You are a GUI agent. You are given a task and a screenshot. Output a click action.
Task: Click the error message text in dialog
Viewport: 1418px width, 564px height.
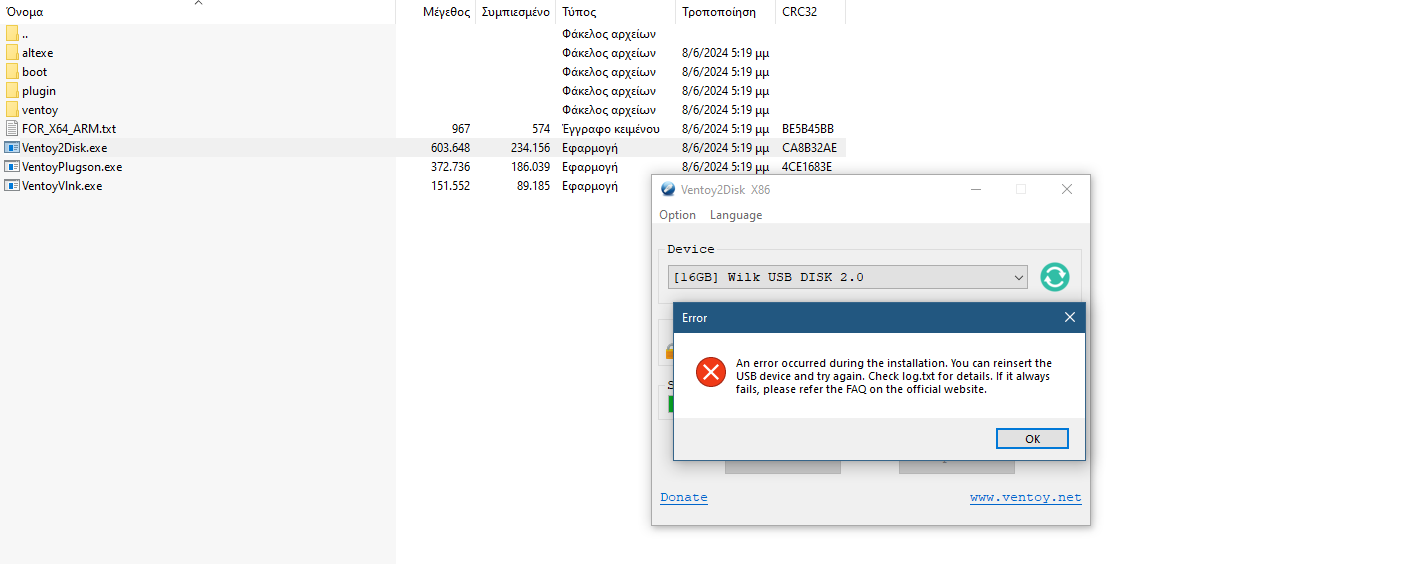[x=894, y=376]
